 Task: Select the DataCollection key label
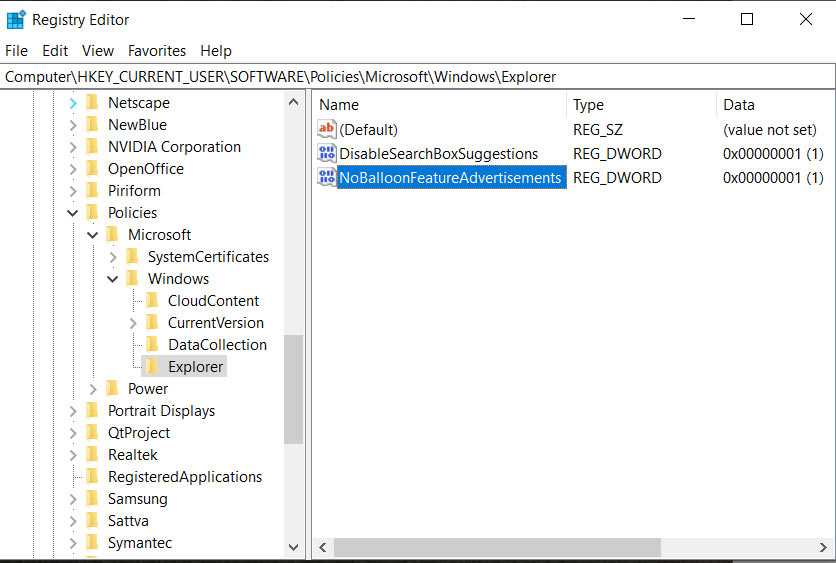[218, 345]
